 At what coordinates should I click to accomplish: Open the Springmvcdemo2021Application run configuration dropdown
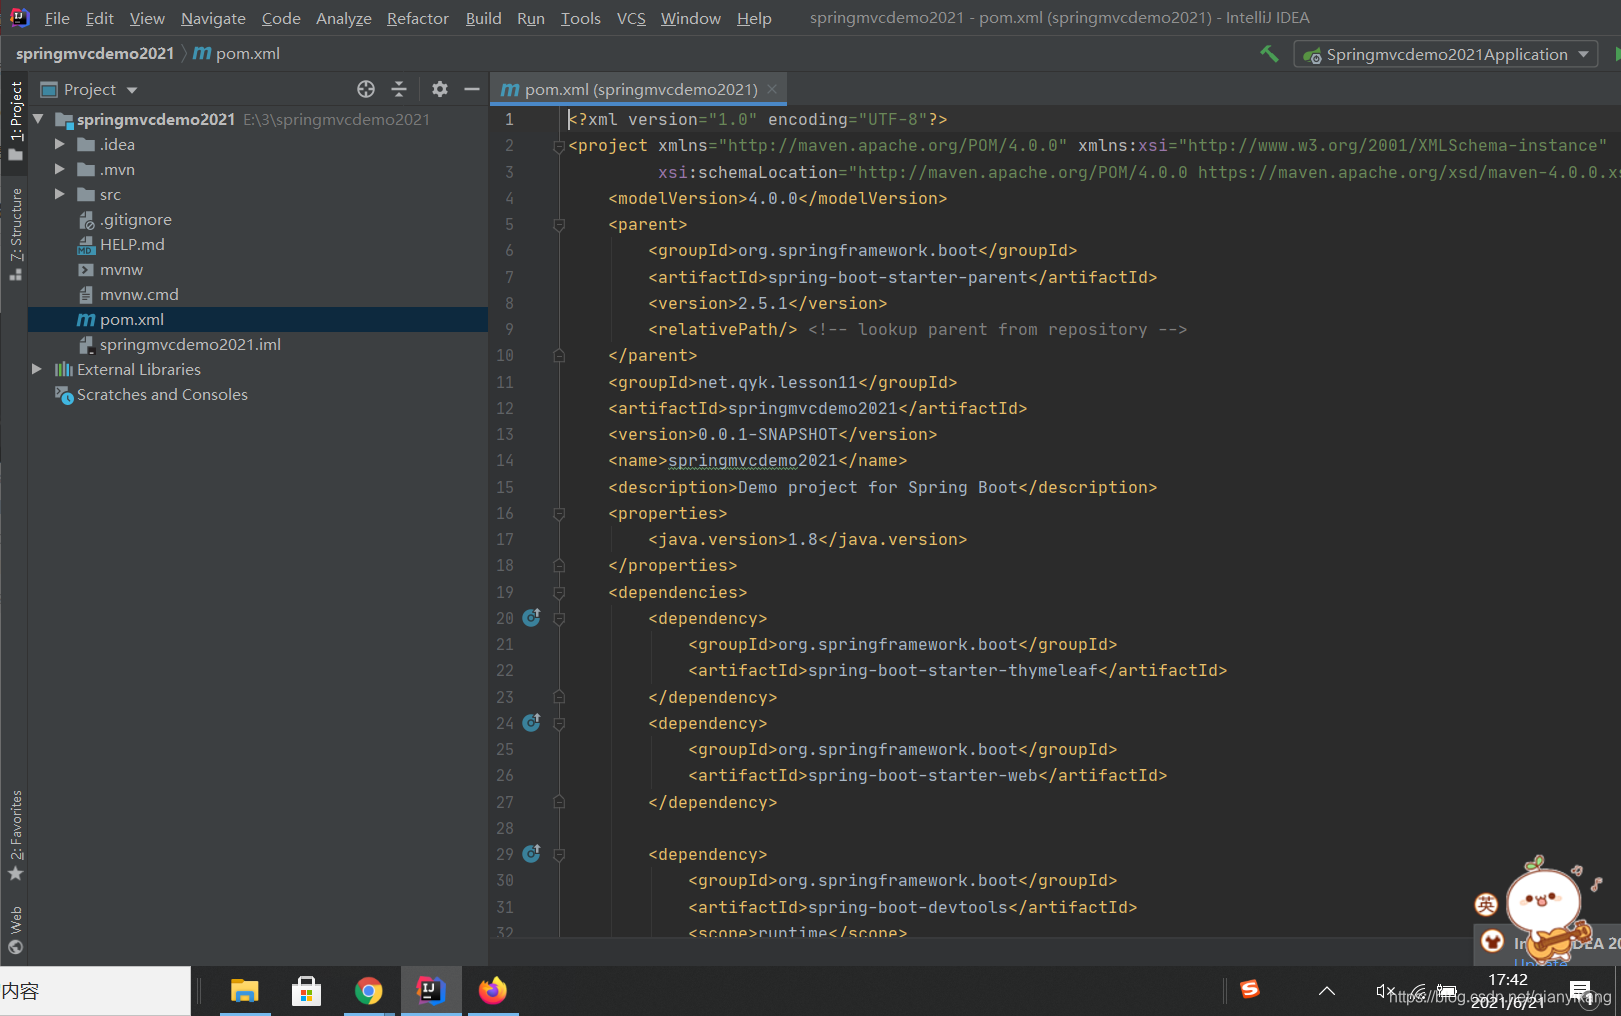(x=1446, y=54)
